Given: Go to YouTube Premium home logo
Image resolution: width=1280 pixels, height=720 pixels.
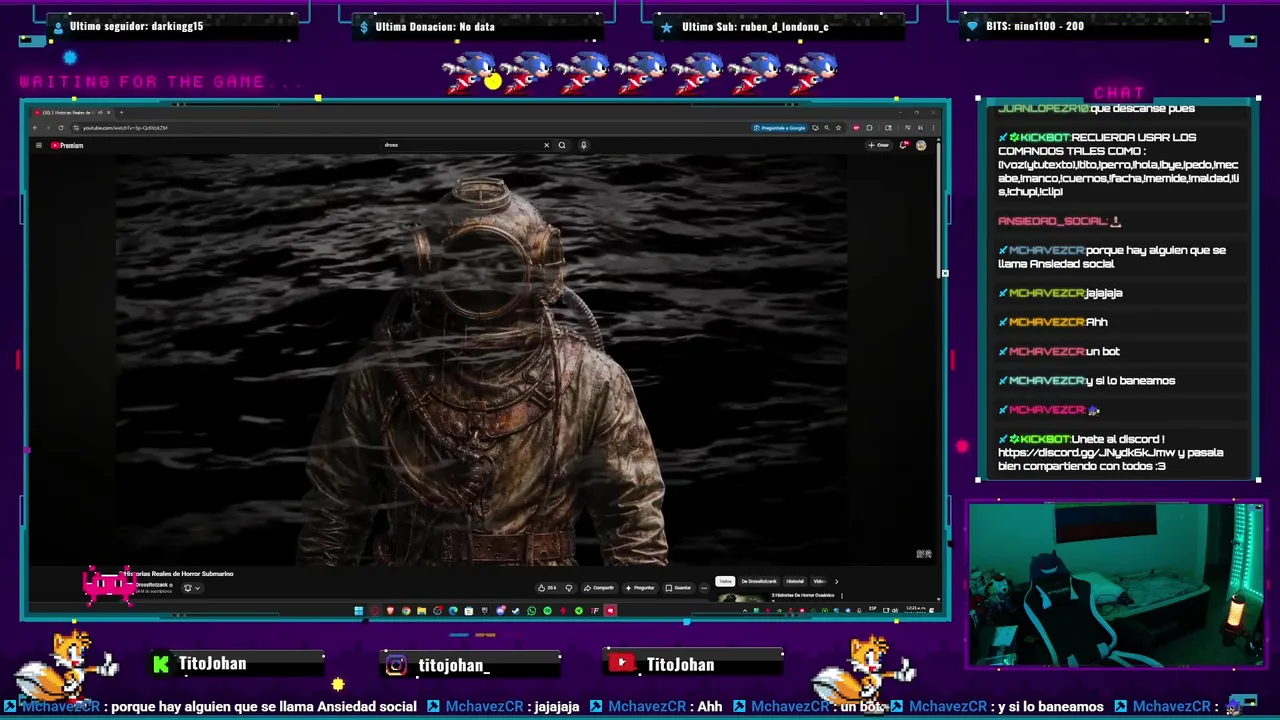Looking at the screenshot, I should point(67,145).
